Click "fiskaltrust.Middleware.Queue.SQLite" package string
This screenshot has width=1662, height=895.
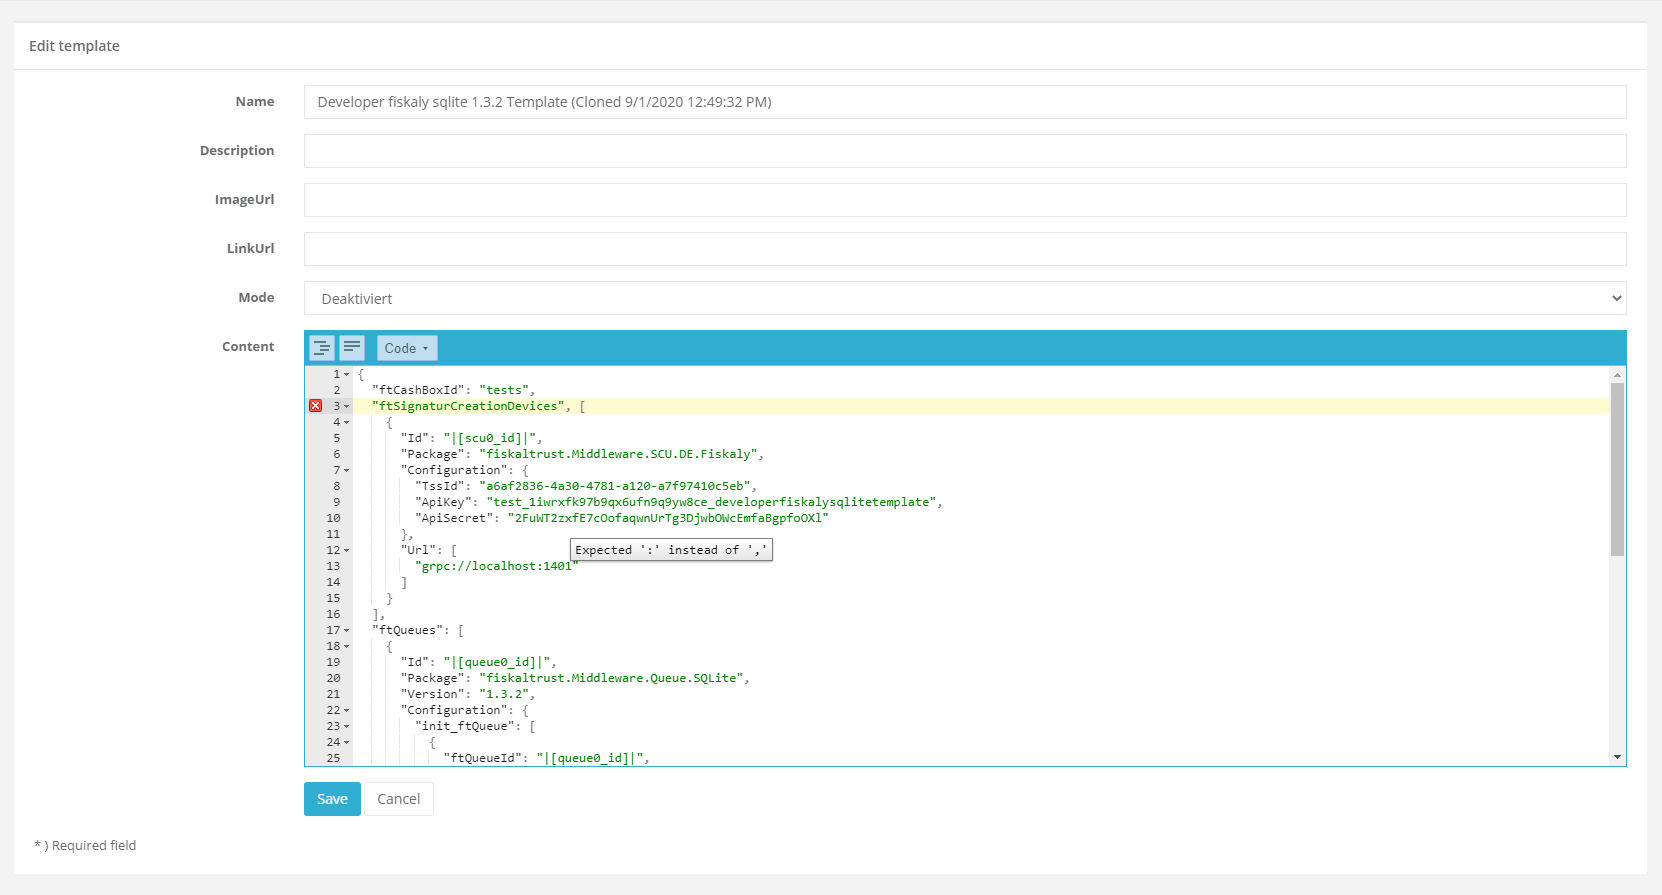(612, 678)
